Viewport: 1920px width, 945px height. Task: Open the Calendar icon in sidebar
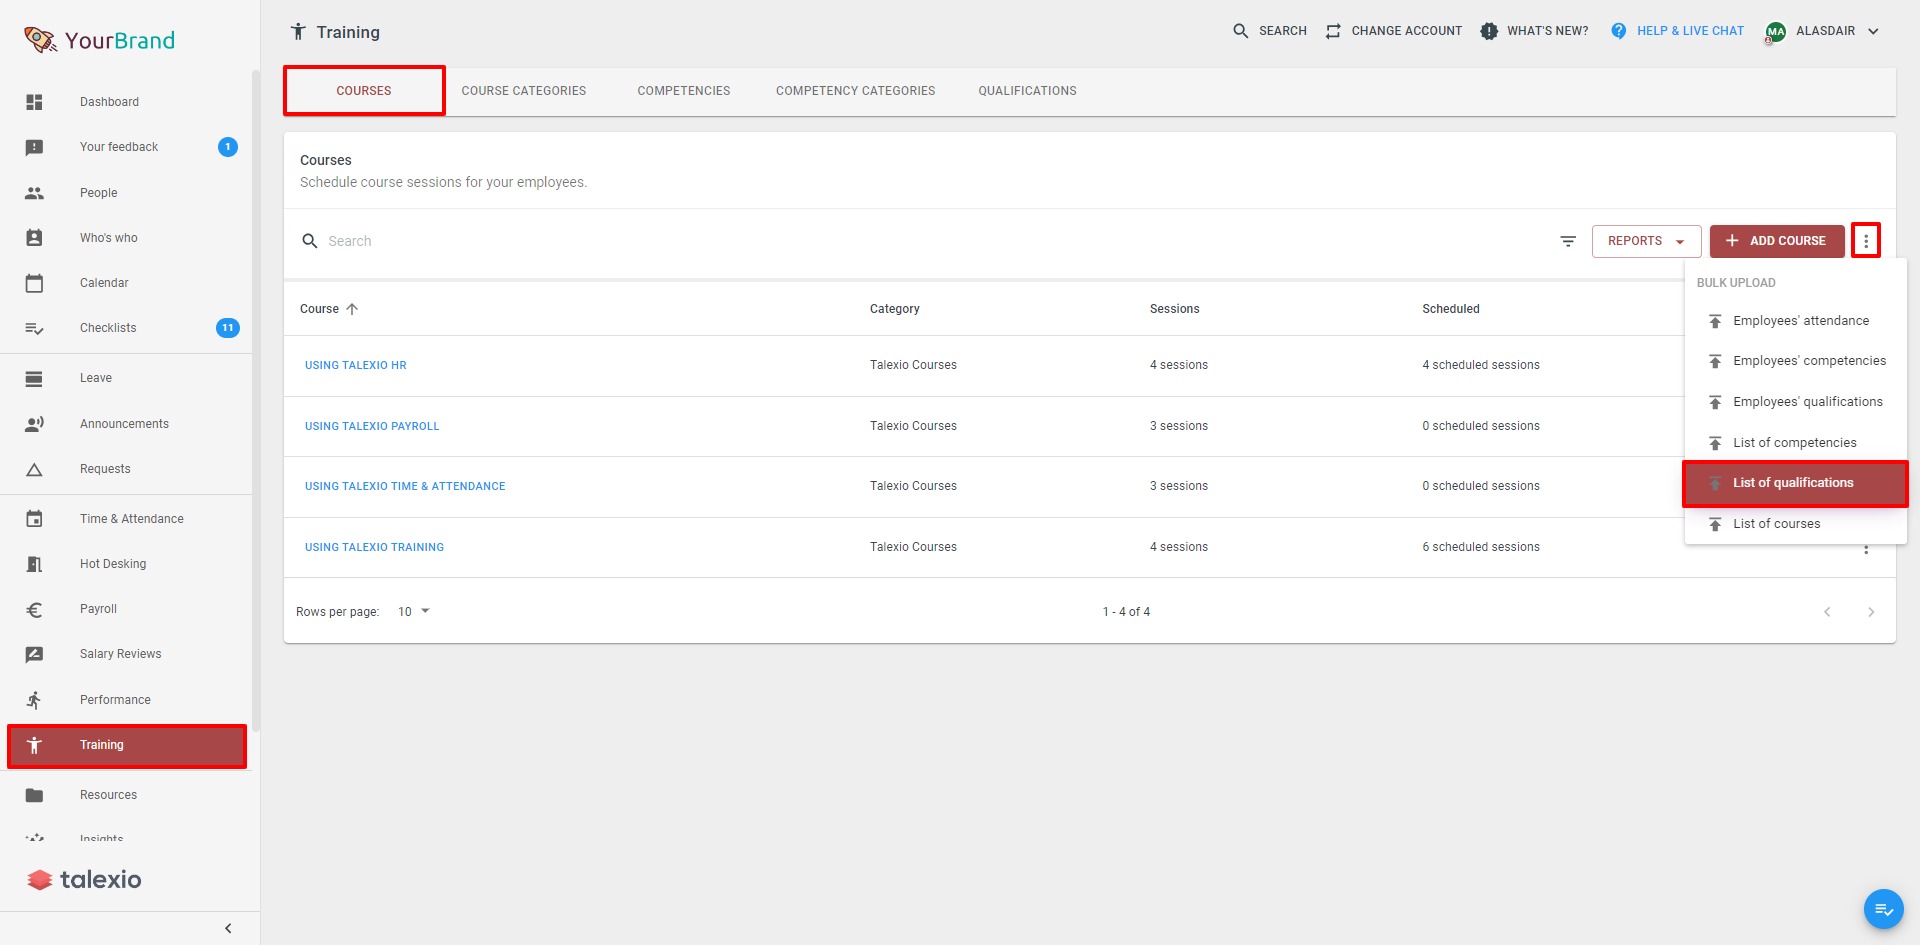click(34, 283)
